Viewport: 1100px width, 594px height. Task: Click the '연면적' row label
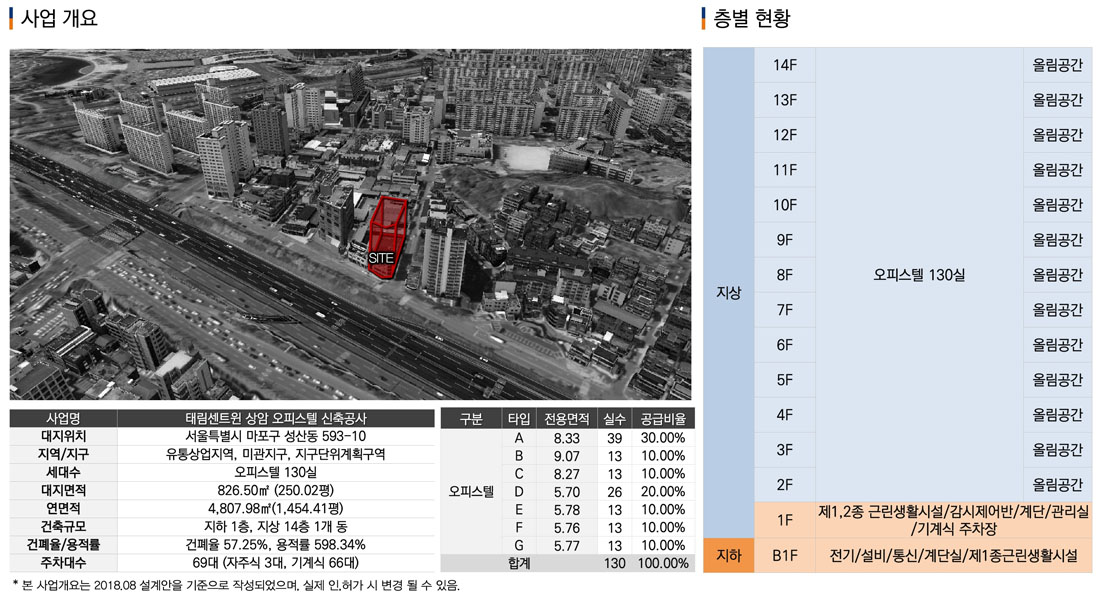(x=63, y=508)
